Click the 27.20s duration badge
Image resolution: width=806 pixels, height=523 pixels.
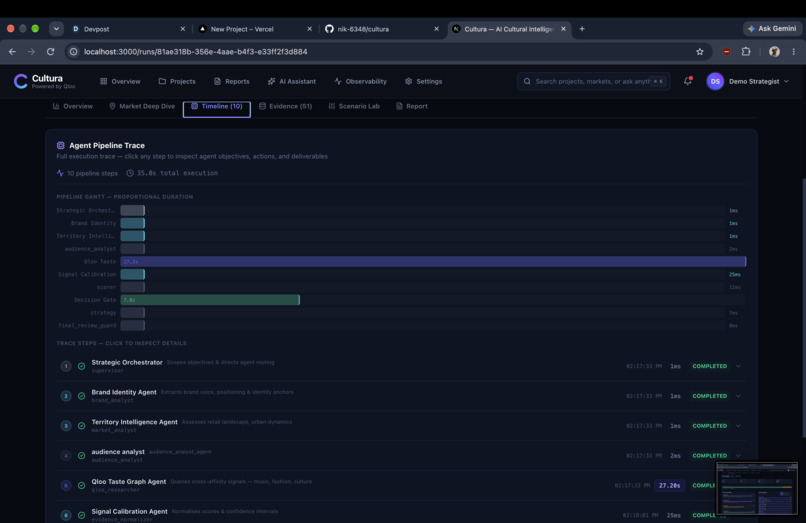tap(669, 485)
